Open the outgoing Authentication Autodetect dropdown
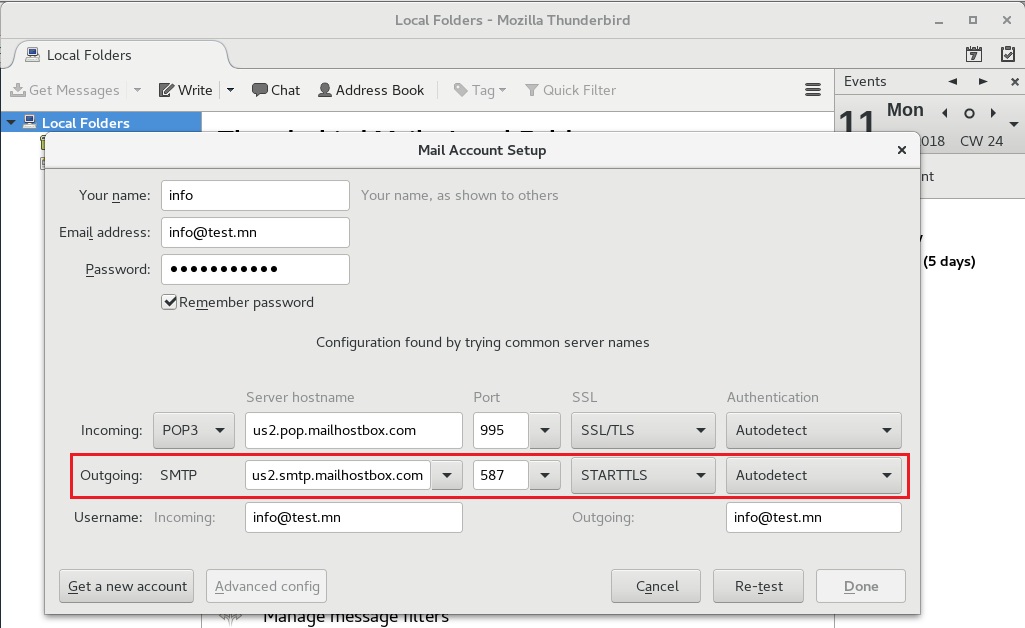 coord(814,475)
